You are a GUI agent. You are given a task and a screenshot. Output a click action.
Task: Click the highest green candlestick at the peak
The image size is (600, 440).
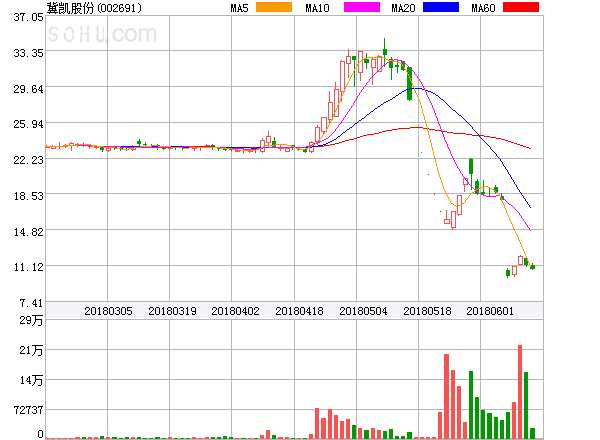tap(385, 50)
